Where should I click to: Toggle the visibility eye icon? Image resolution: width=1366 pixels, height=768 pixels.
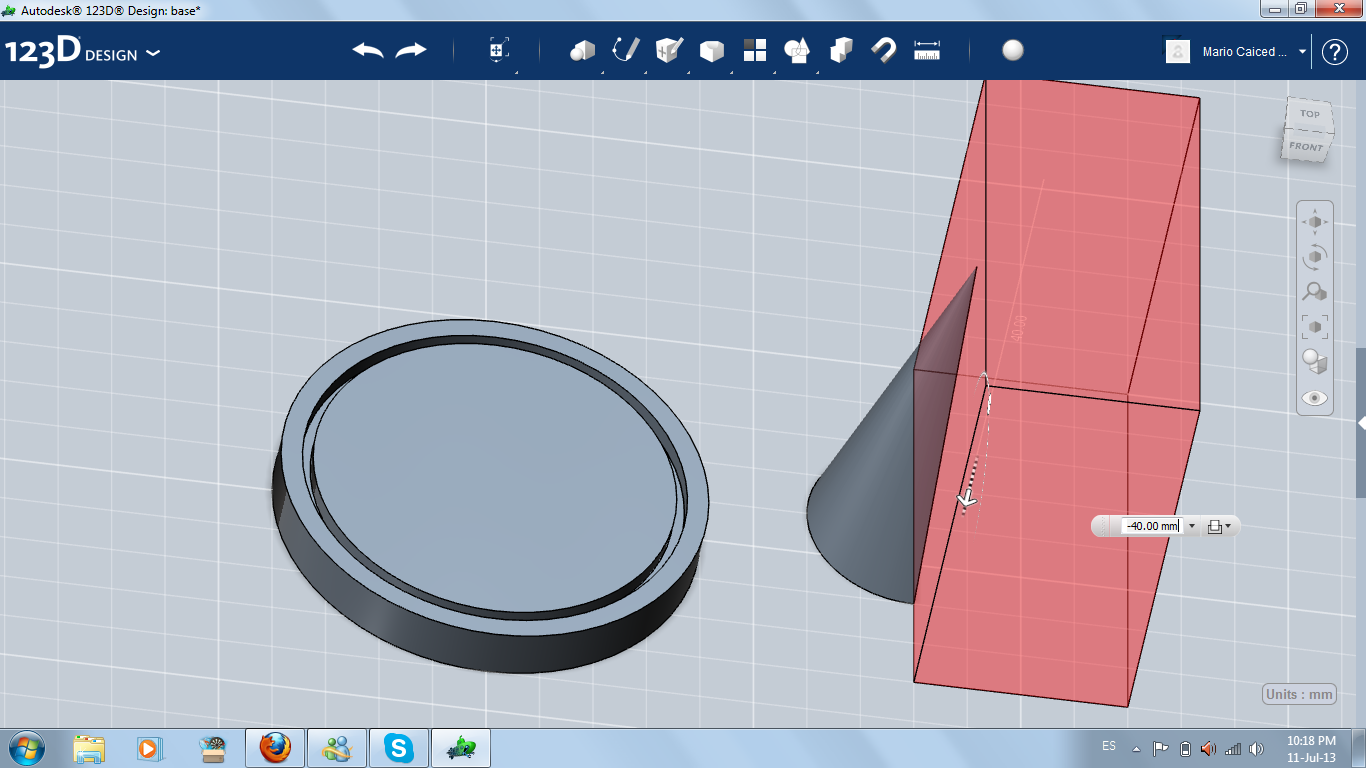(1314, 398)
